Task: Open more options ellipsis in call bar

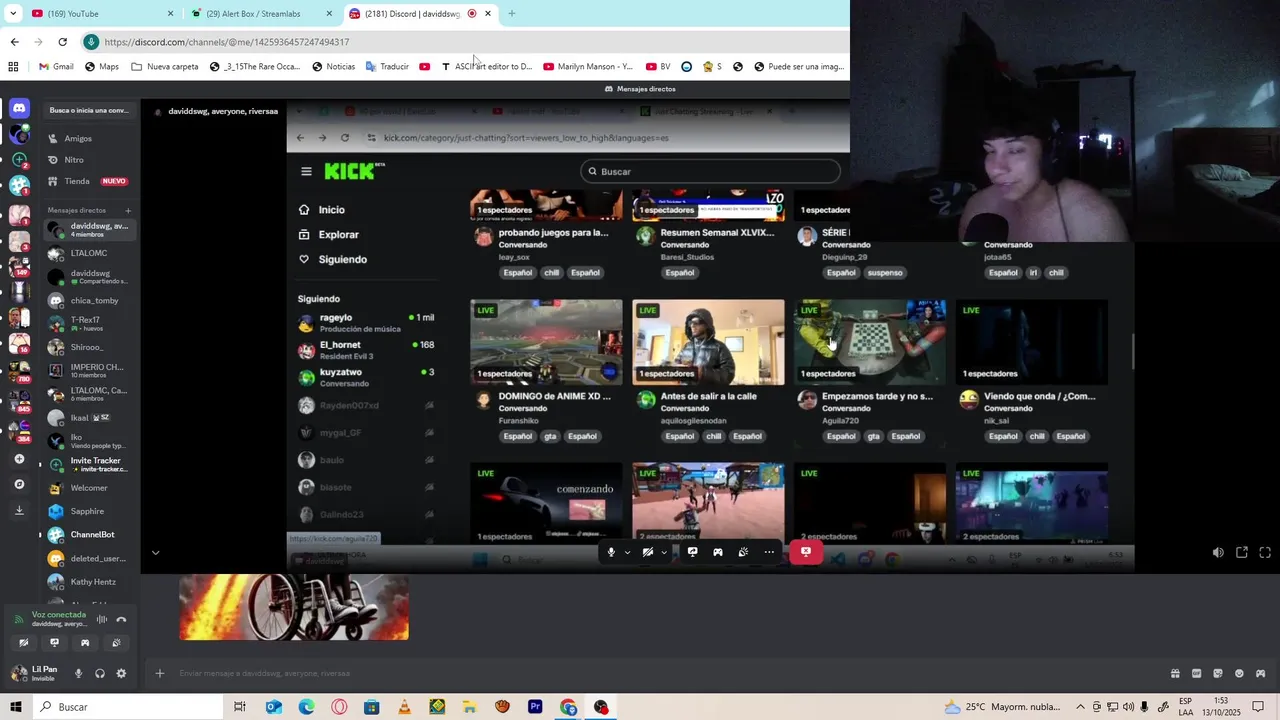Action: tap(769, 552)
